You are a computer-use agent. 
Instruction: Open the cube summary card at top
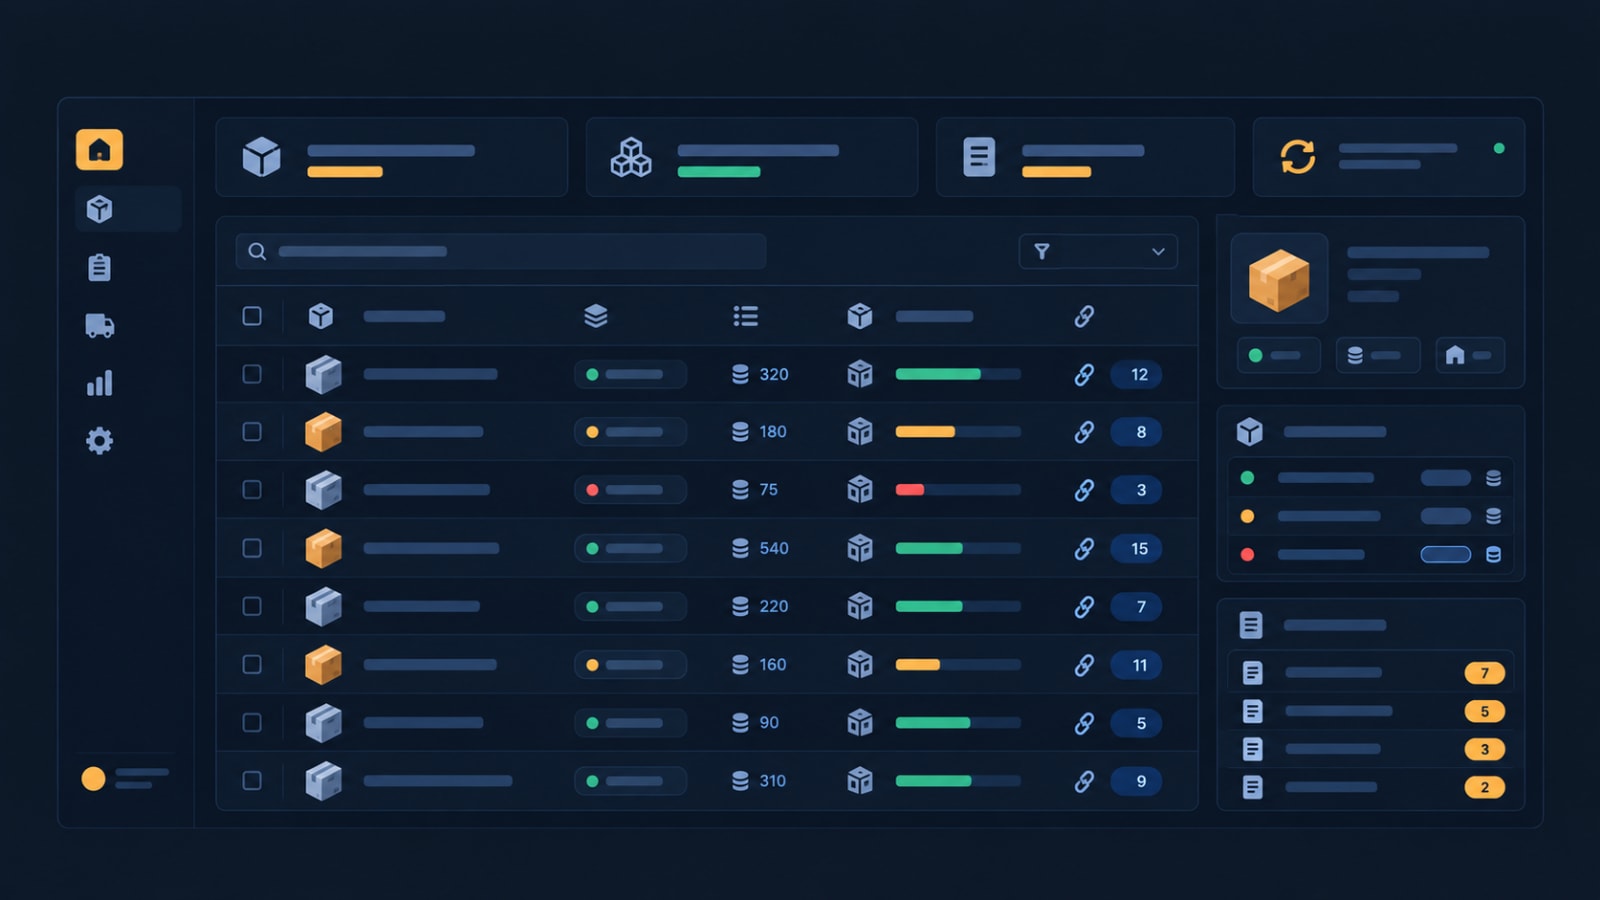(x=392, y=157)
